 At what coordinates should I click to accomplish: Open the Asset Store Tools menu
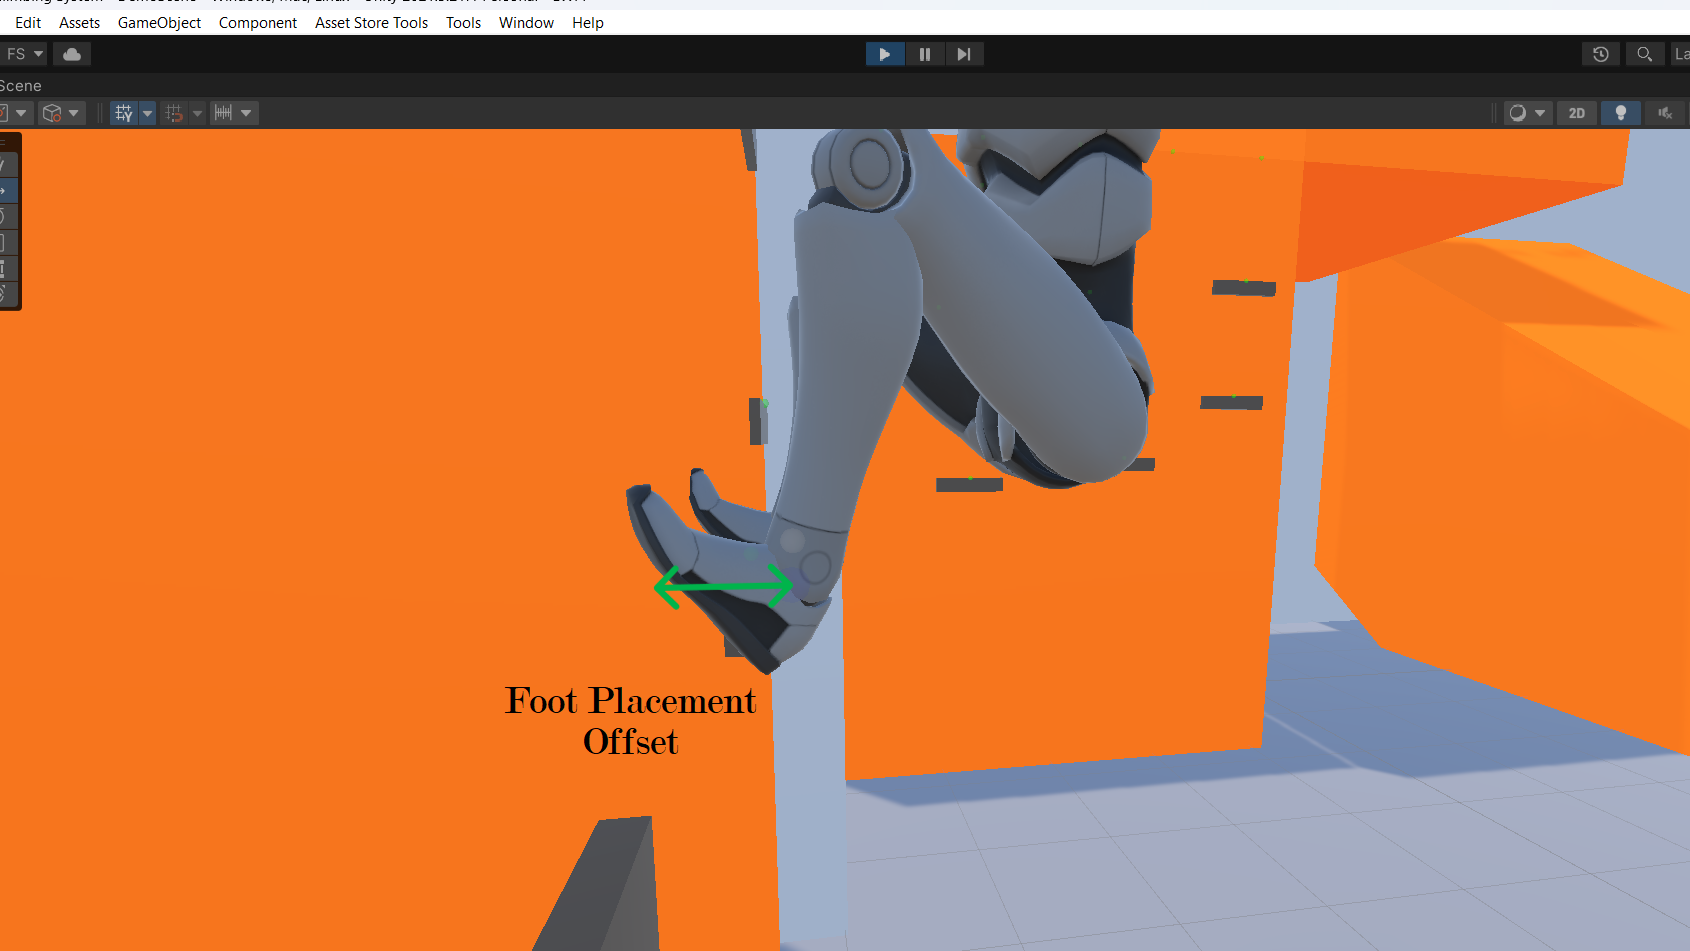[371, 23]
